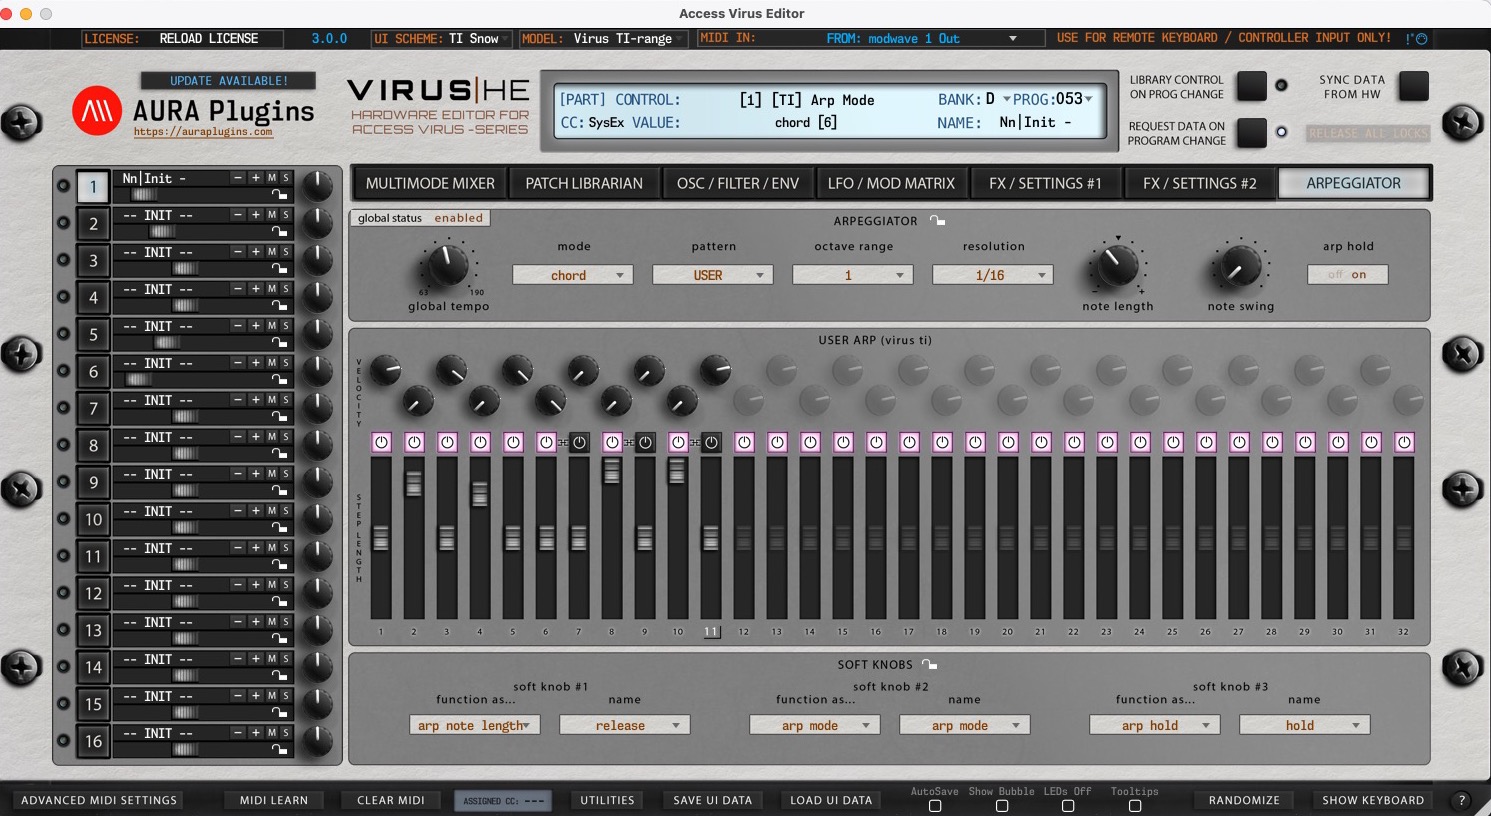
Task: Open the pattern dropdown showing USER
Action: 712,275
